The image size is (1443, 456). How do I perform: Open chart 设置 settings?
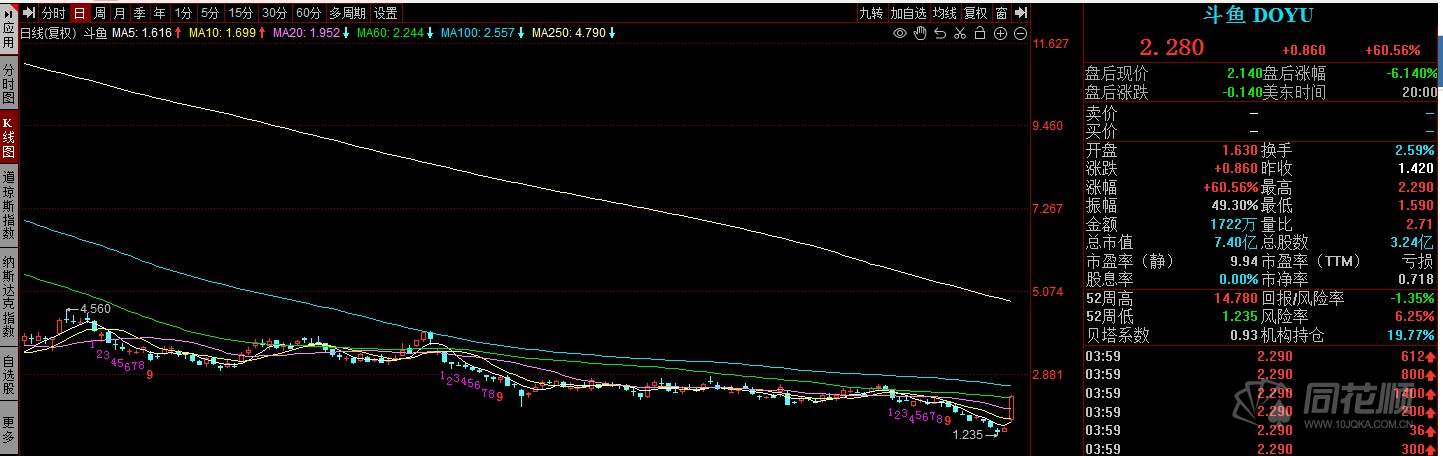tap(385, 13)
